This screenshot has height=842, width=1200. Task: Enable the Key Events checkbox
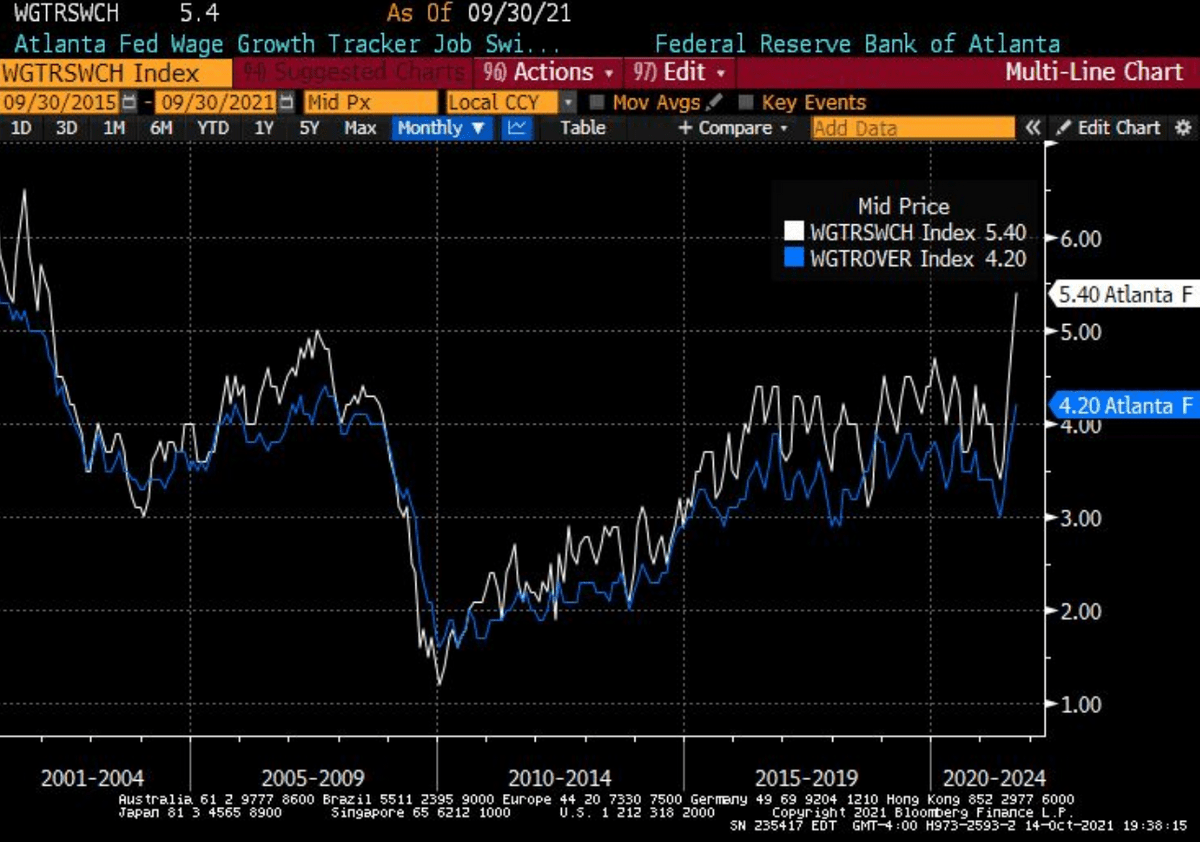coord(745,102)
